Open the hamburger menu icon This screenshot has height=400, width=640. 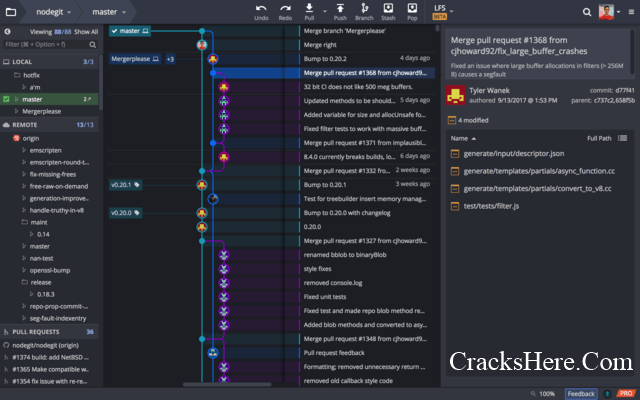coord(631,12)
